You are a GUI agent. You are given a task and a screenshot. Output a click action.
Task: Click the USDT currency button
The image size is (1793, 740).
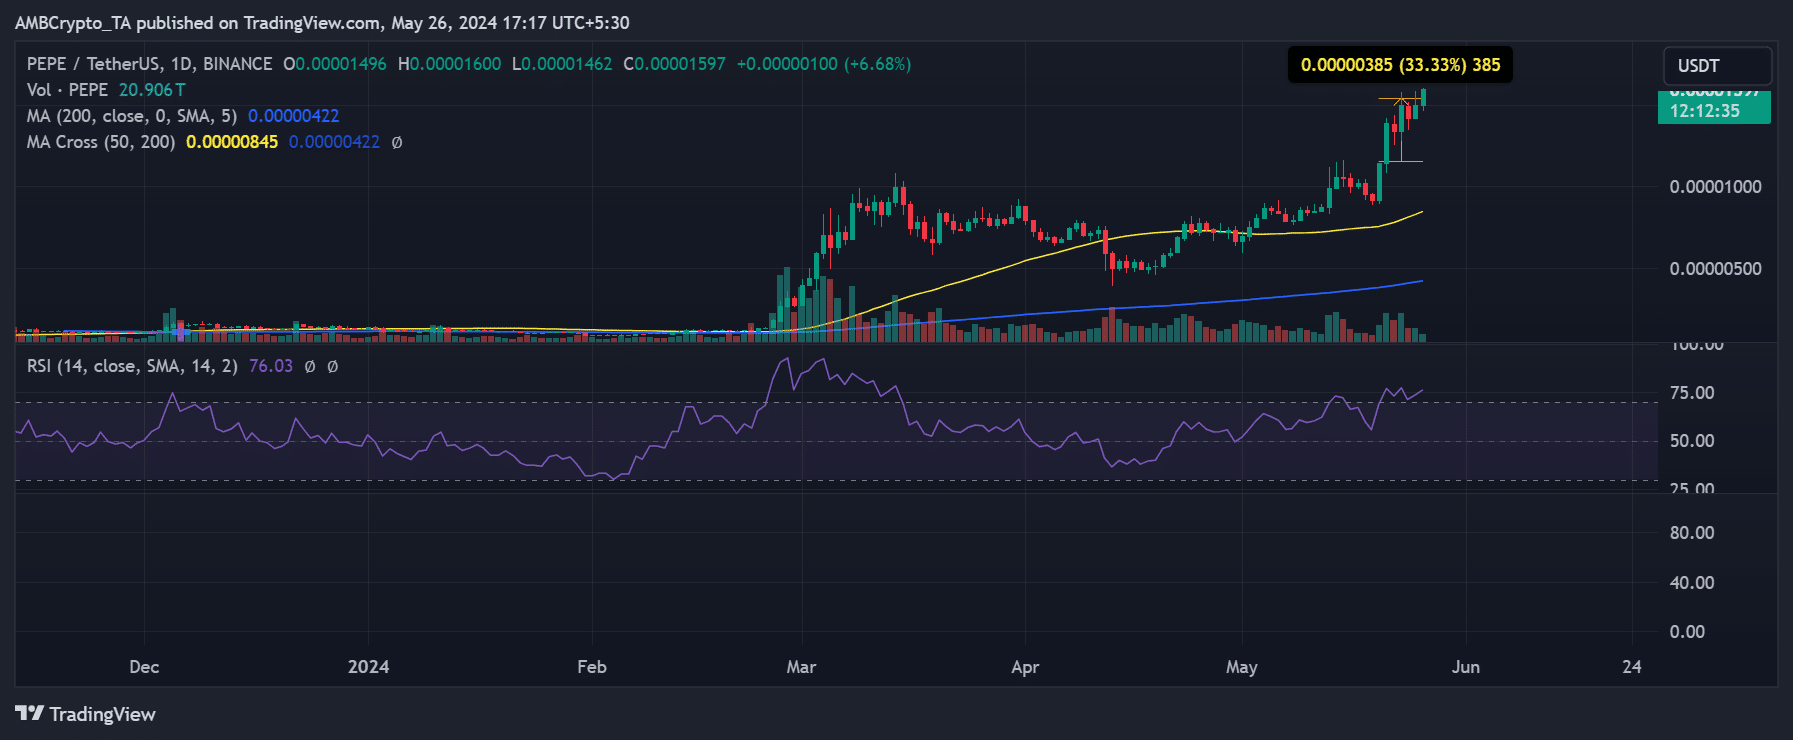[1717, 66]
